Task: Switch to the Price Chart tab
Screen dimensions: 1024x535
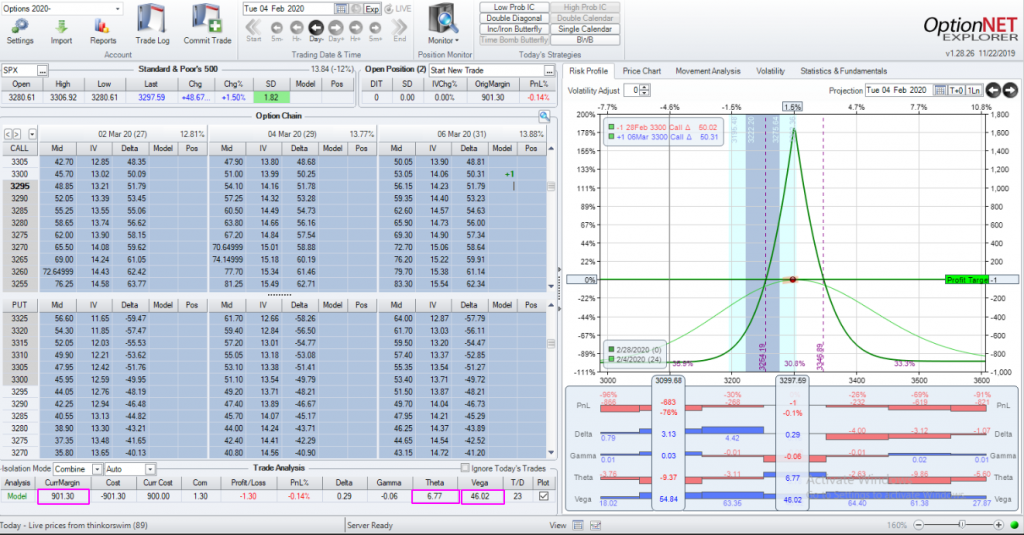Action: [x=641, y=71]
